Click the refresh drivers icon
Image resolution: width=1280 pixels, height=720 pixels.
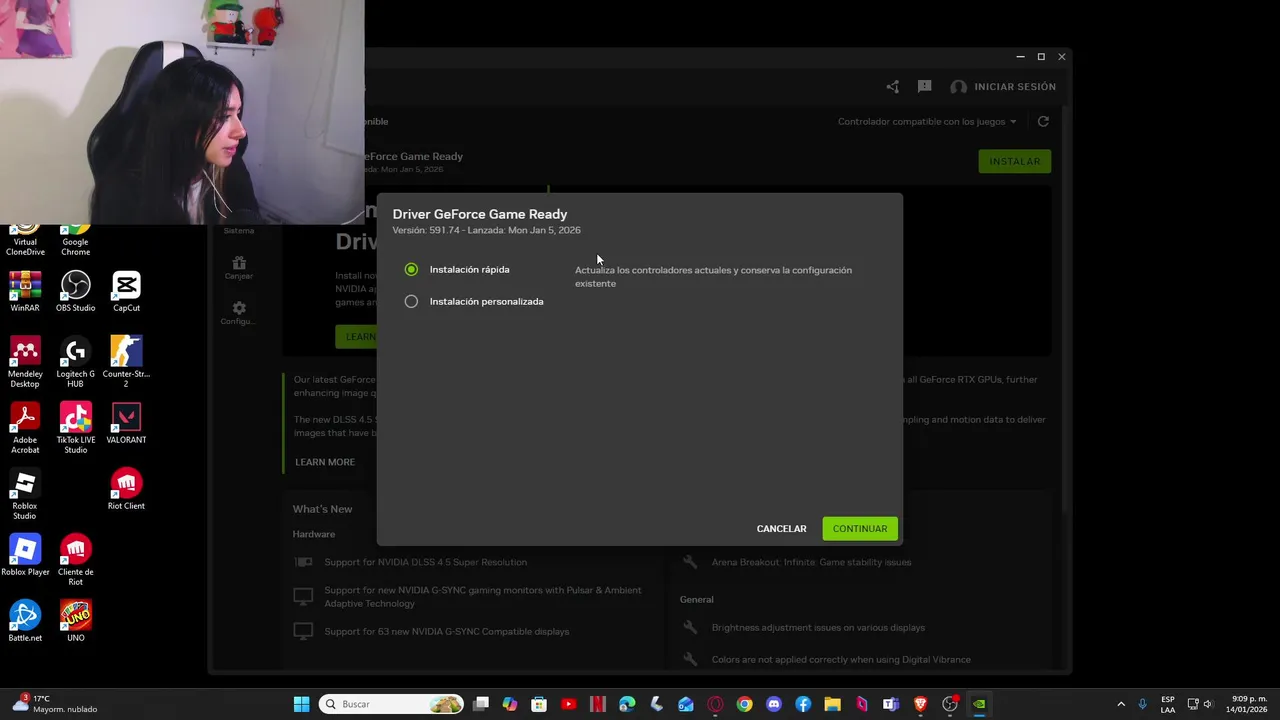[x=1043, y=121]
